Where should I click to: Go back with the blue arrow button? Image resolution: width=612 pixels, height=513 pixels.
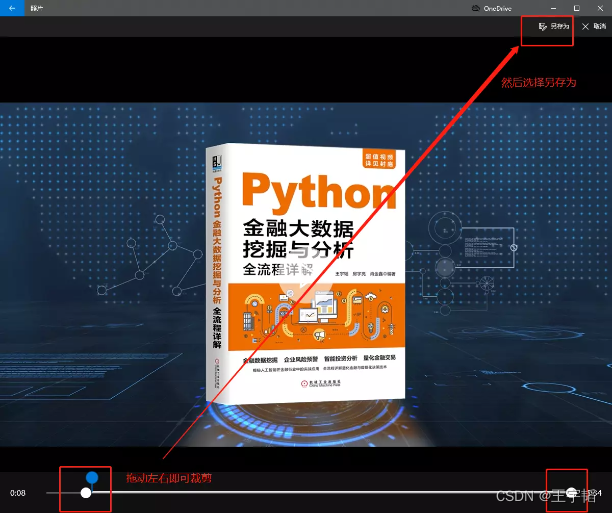pos(12,8)
